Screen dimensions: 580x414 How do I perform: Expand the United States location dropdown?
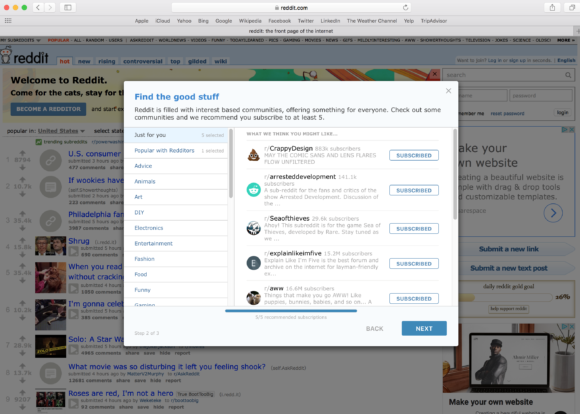click(x=61, y=131)
